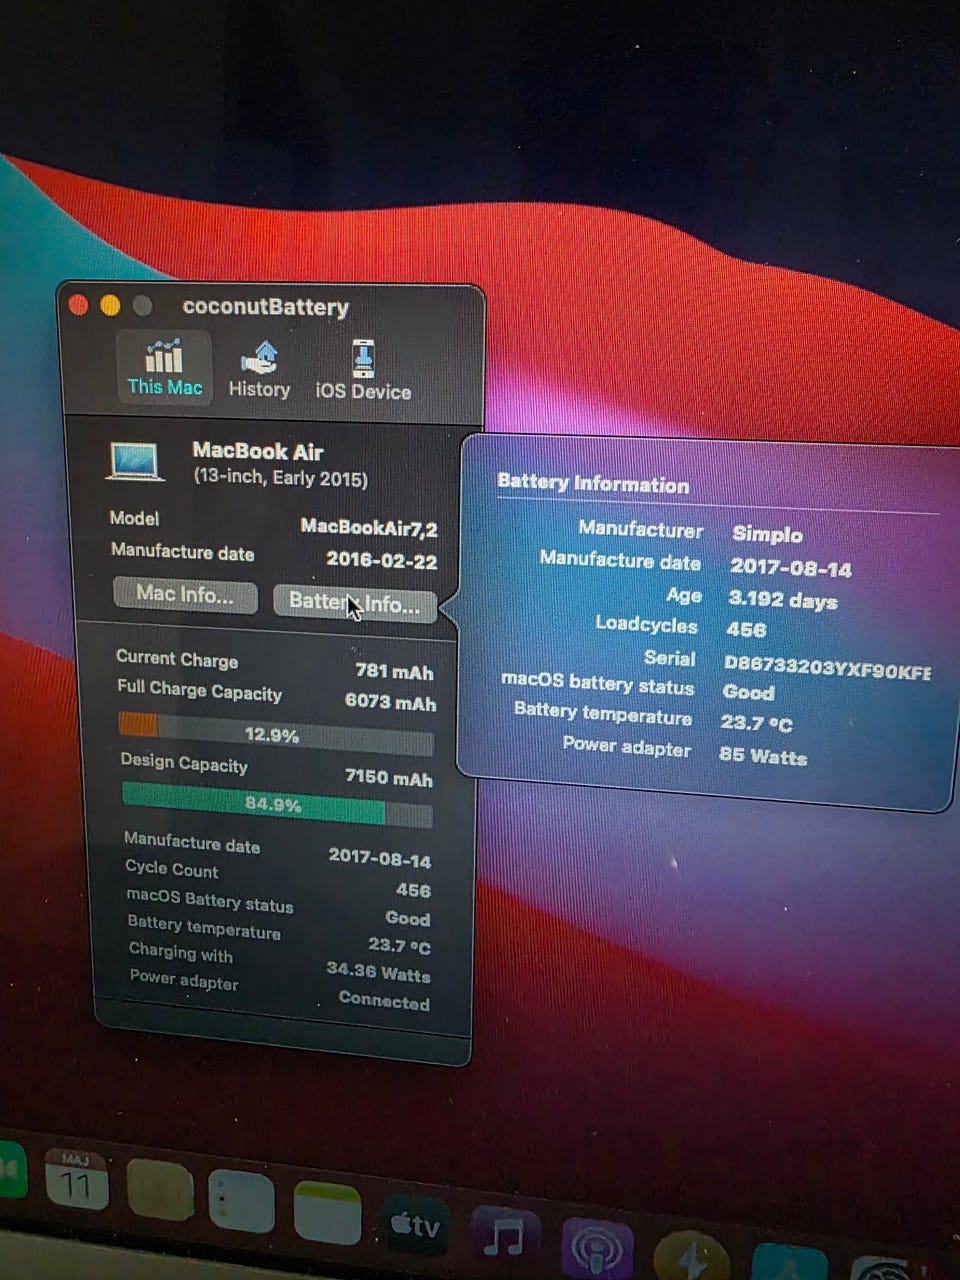This screenshot has height=1280, width=960.
Task: Open Calendar from the Dock
Action: pyautogui.click(x=76, y=1181)
